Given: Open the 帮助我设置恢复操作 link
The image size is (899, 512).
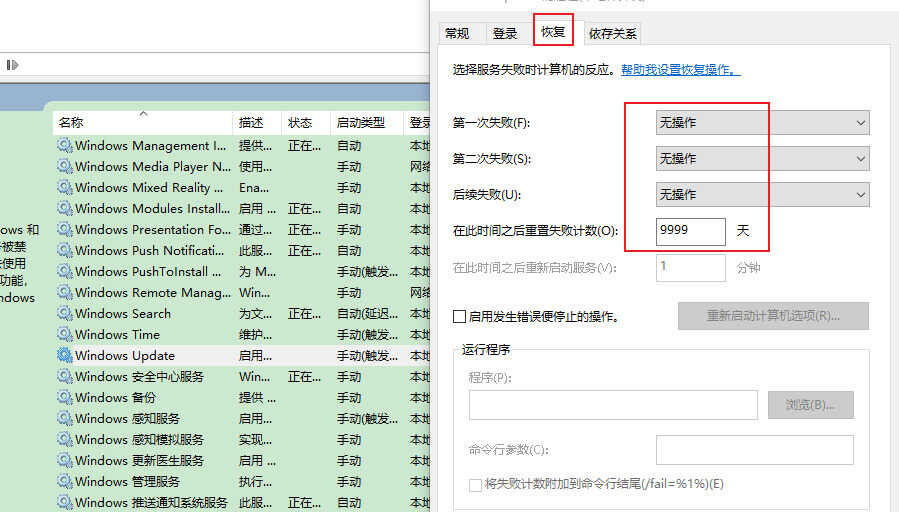Looking at the screenshot, I should click(x=681, y=70).
